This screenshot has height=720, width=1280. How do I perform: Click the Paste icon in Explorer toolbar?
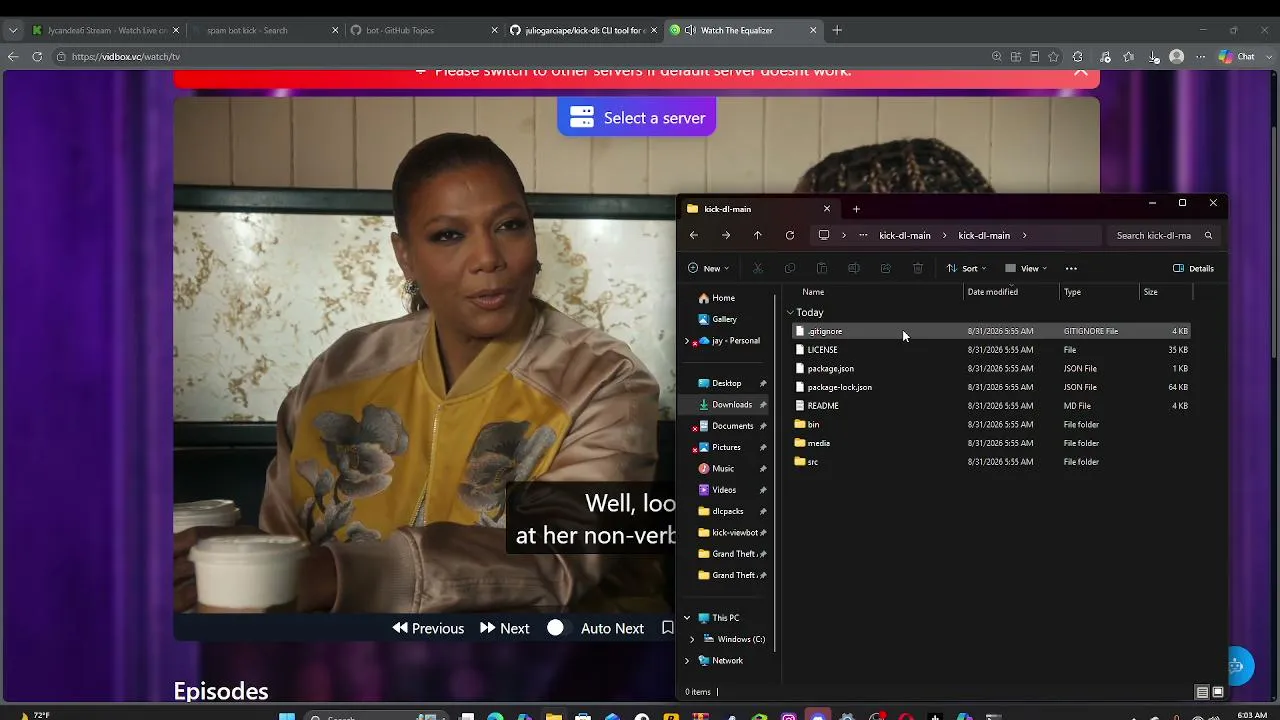coord(822,268)
